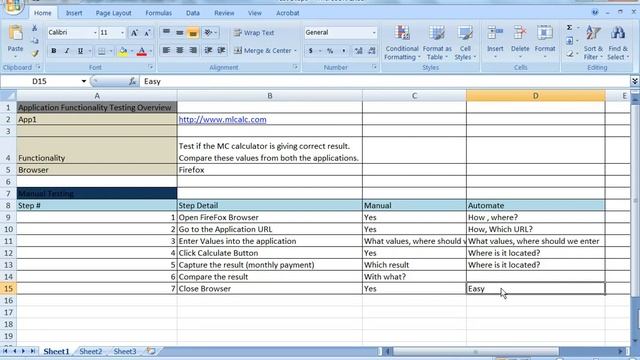Toggle Italic formatting

pyautogui.click(x=67, y=51)
